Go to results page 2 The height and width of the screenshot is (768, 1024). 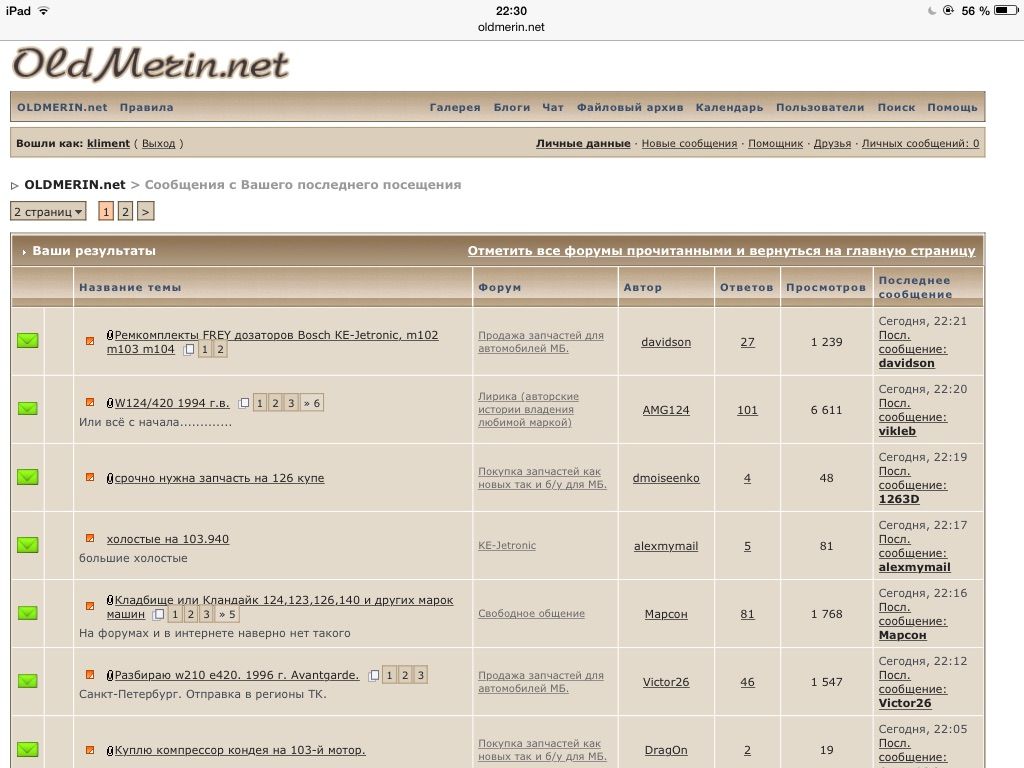pyautogui.click(x=125, y=212)
